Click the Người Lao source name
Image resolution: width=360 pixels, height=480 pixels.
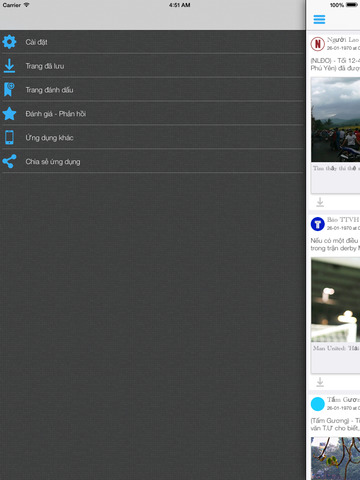pos(343,40)
